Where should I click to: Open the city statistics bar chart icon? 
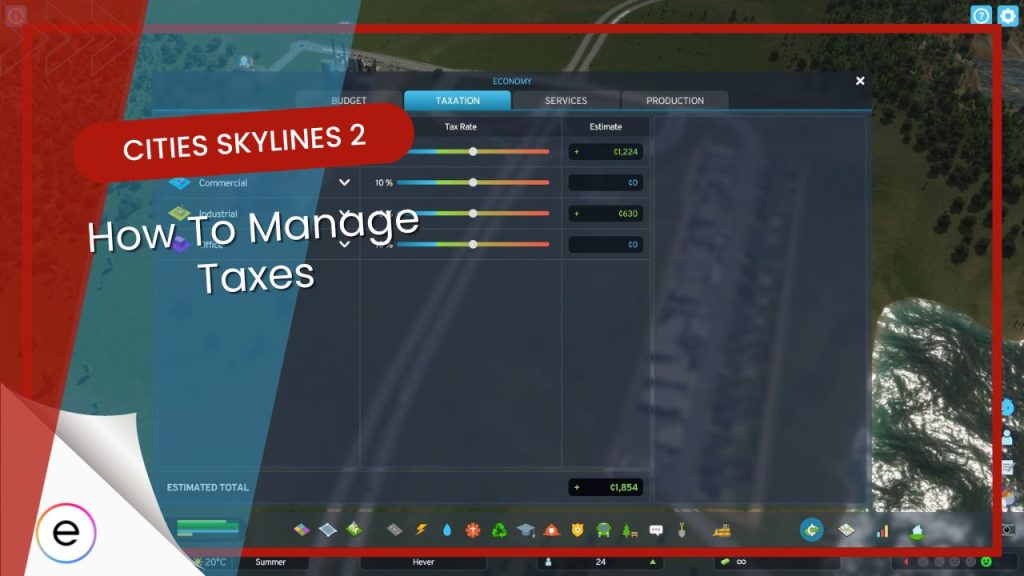(x=882, y=530)
